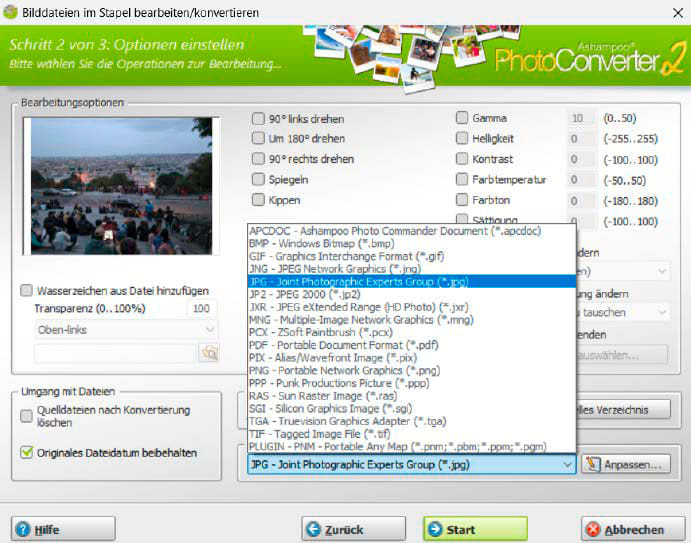
Task: Select PLUGIN PNM Portable Any Map format
Action: [x=412, y=446]
